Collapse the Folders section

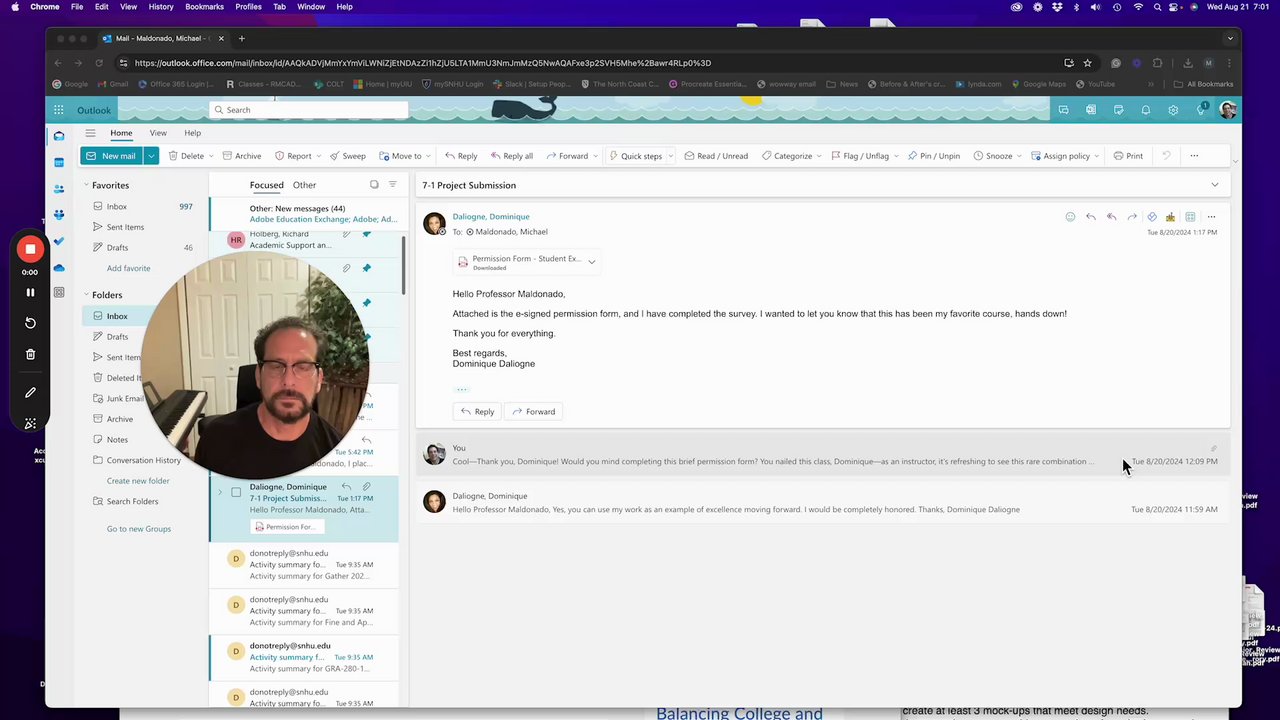tap(86, 295)
